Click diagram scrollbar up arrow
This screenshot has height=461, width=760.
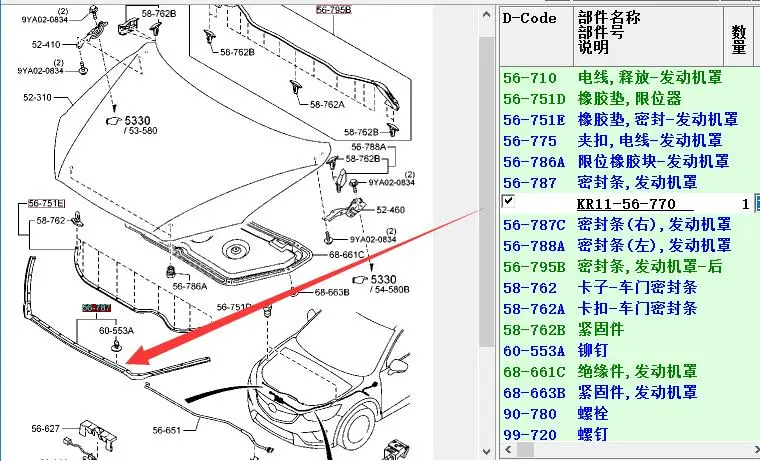pos(487,15)
